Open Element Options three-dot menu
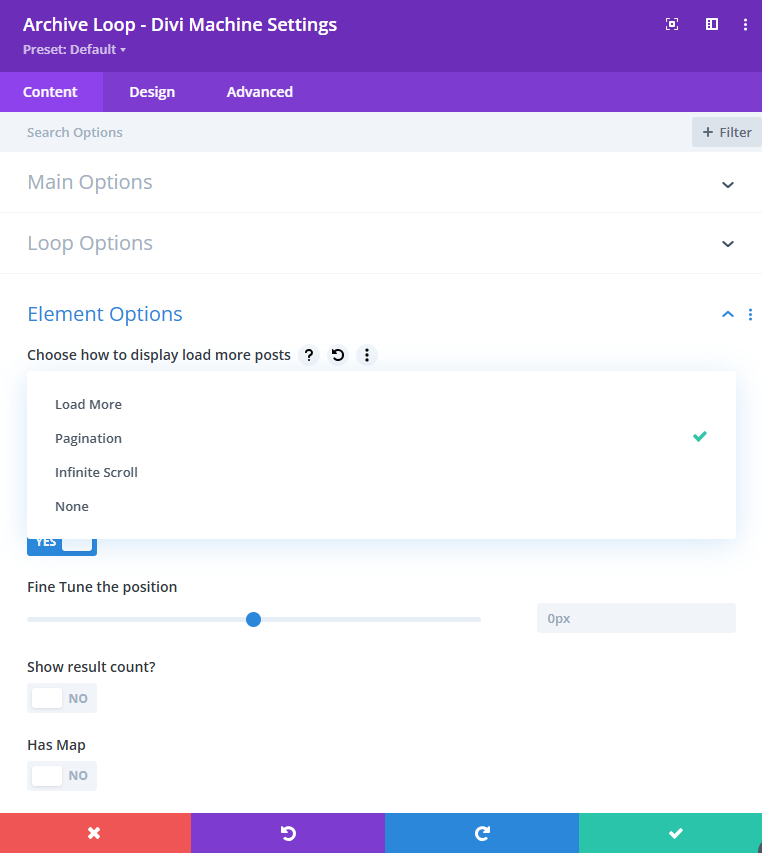762x853 pixels. (750, 314)
